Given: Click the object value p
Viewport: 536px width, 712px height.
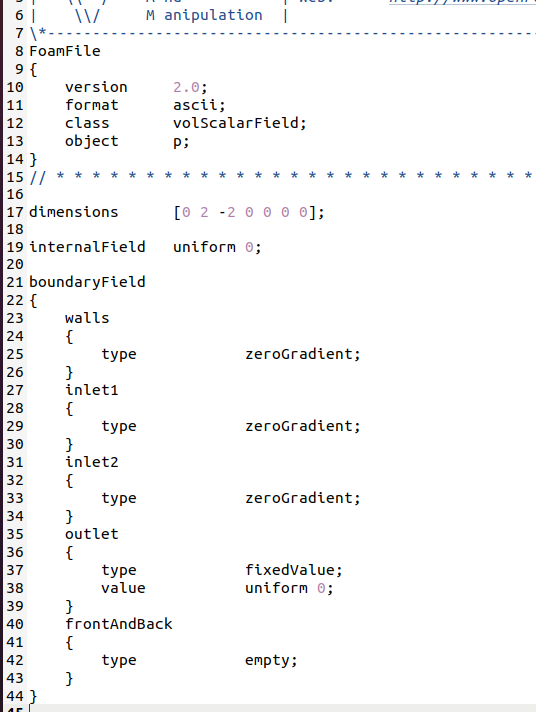Looking at the screenshot, I should [x=178, y=142].
